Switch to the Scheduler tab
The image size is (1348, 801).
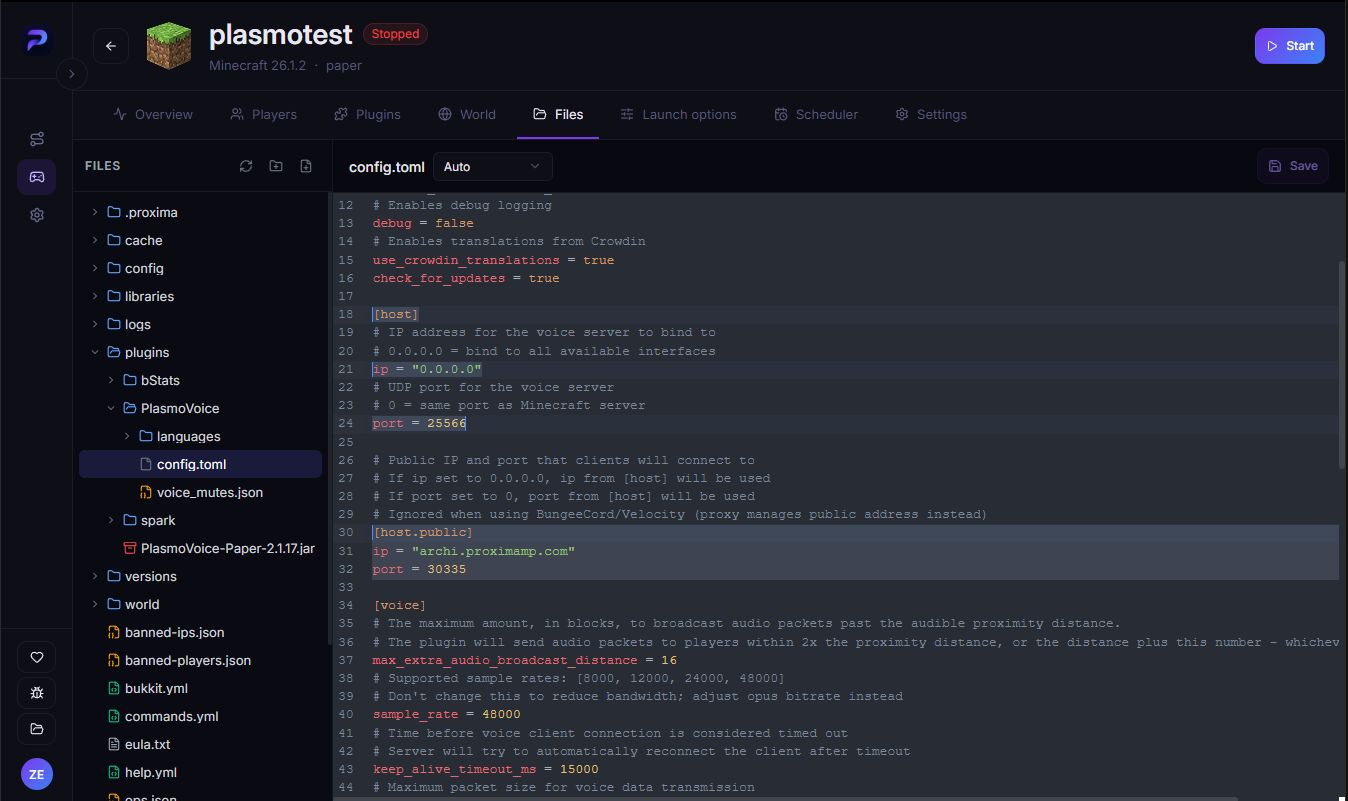point(816,114)
